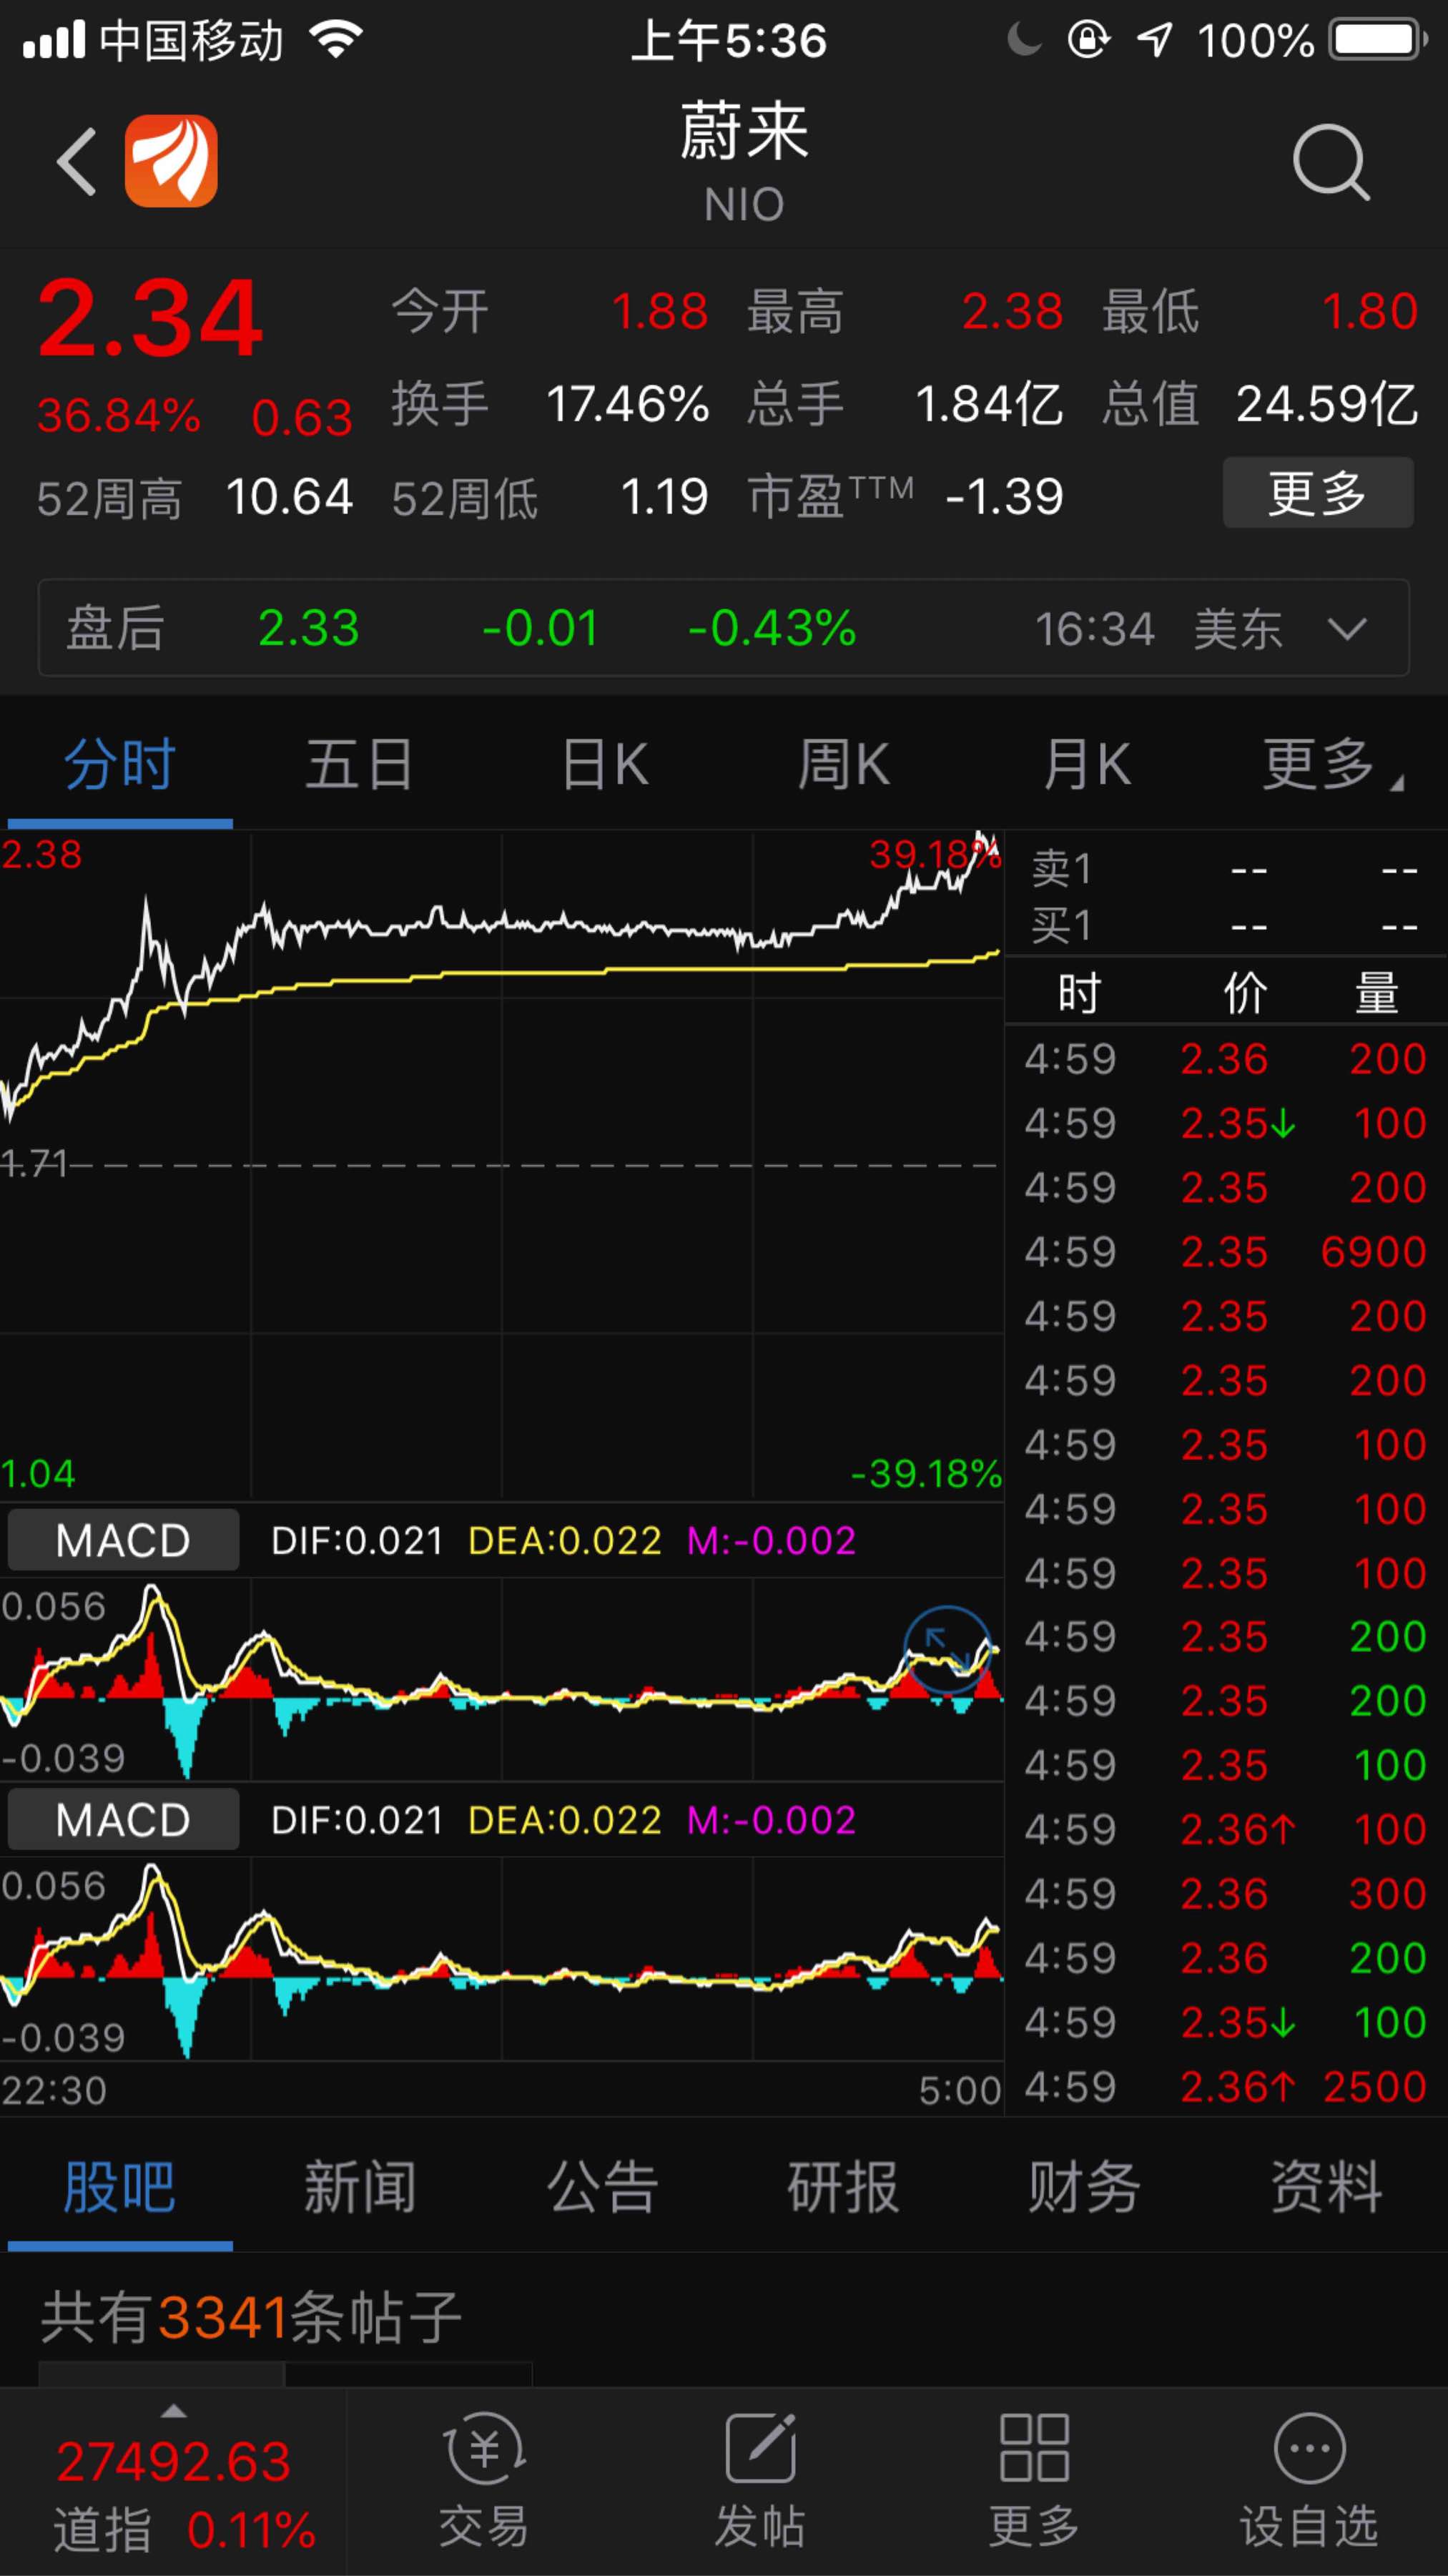This screenshot has width=1448, height=2576.
Task: Tap the 市盈TTM -1.39 value
Action: pos(1004,497)
